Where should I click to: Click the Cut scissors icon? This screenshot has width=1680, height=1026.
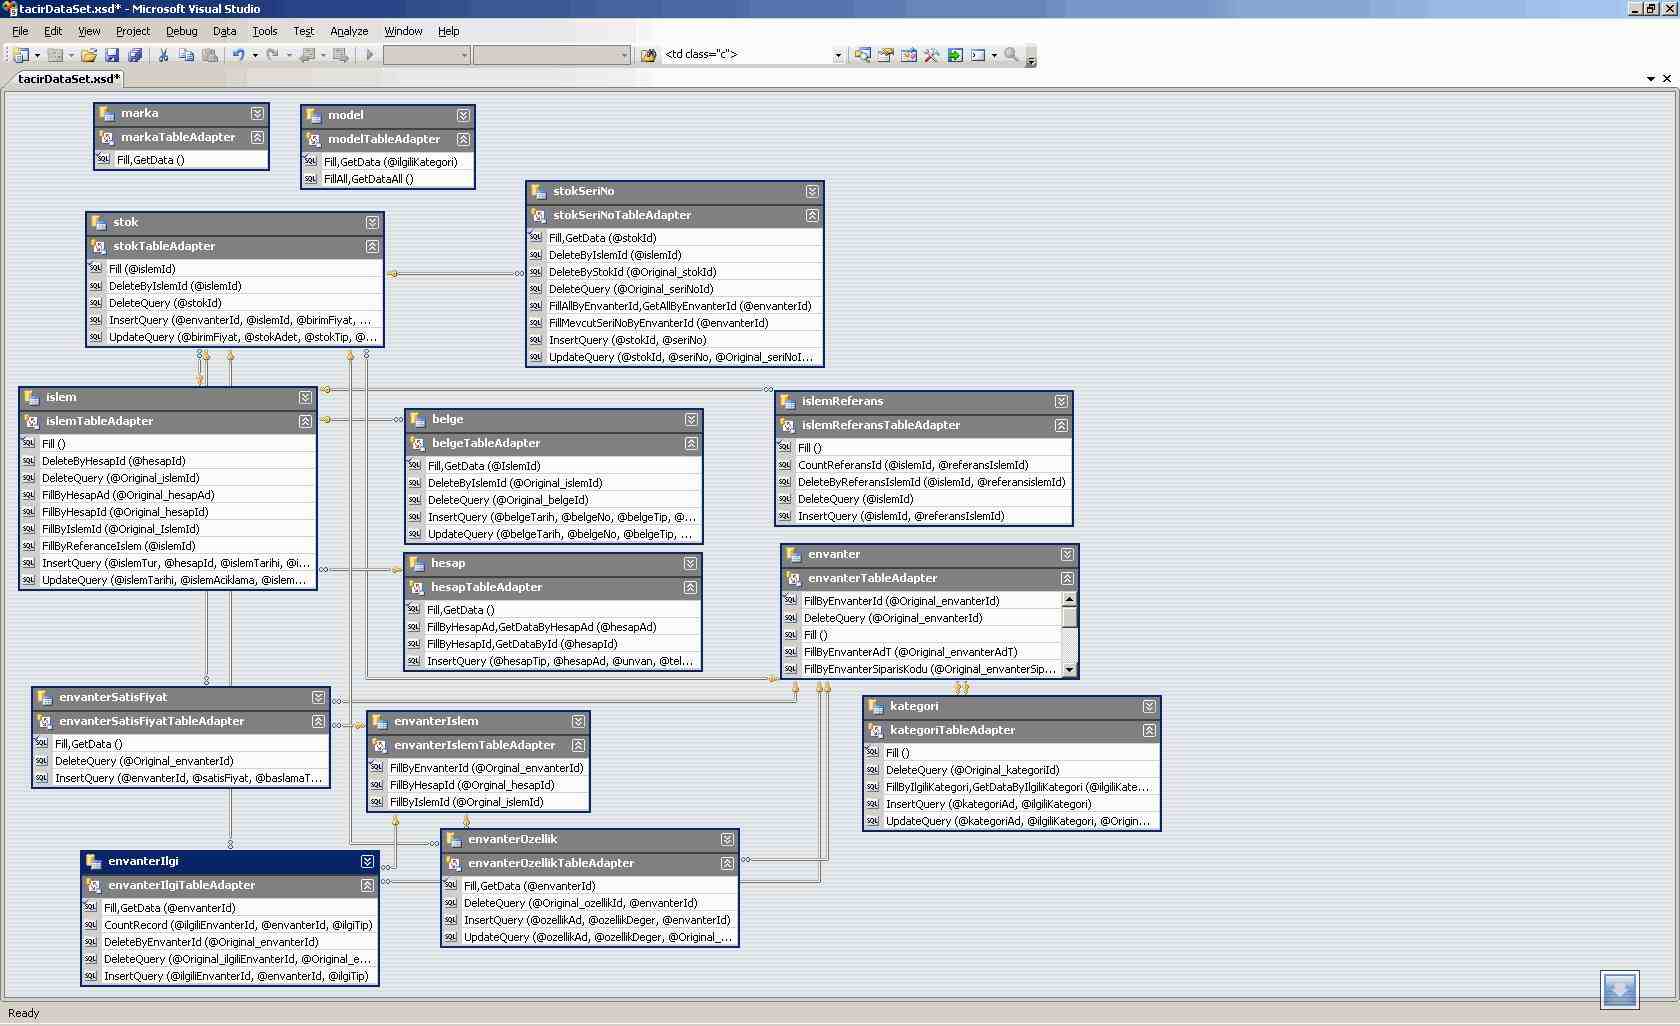163,55
